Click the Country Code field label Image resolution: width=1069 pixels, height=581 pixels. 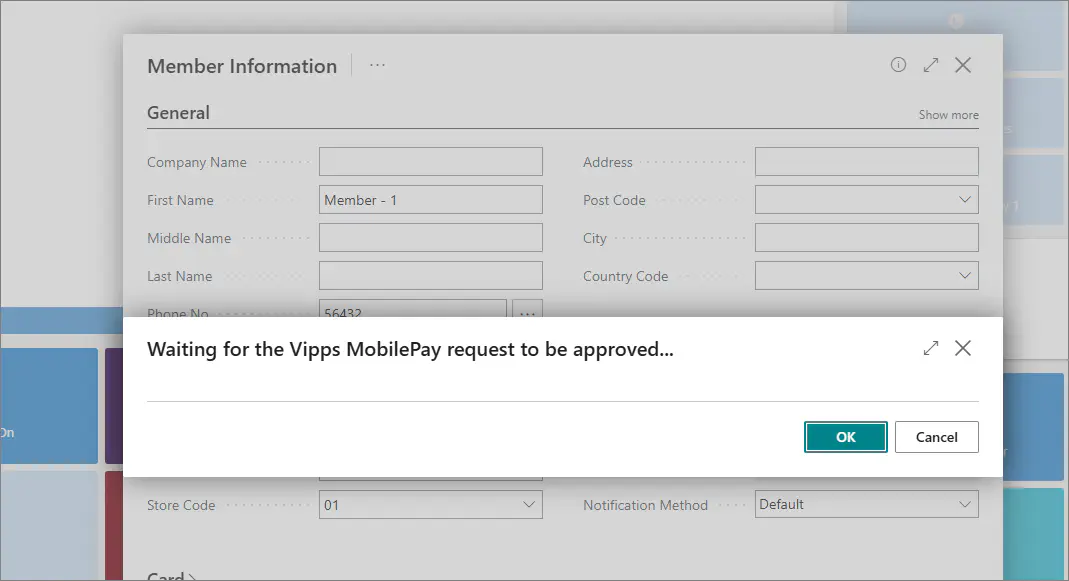pos(625,276)
